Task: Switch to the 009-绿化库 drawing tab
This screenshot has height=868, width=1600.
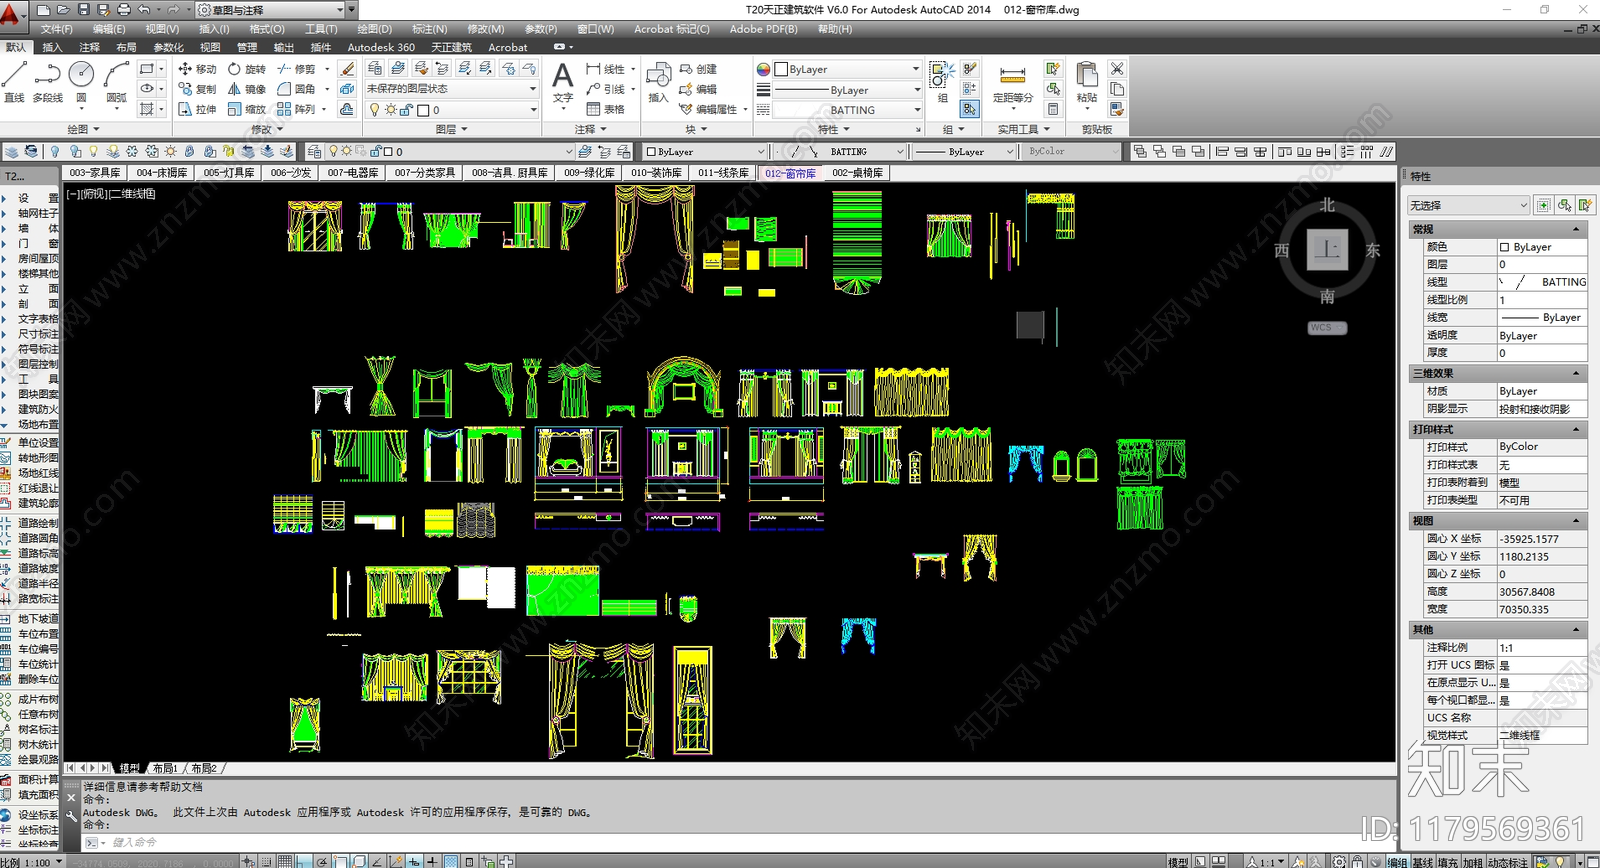Action: pyautogui.click(x=589, y=173)
